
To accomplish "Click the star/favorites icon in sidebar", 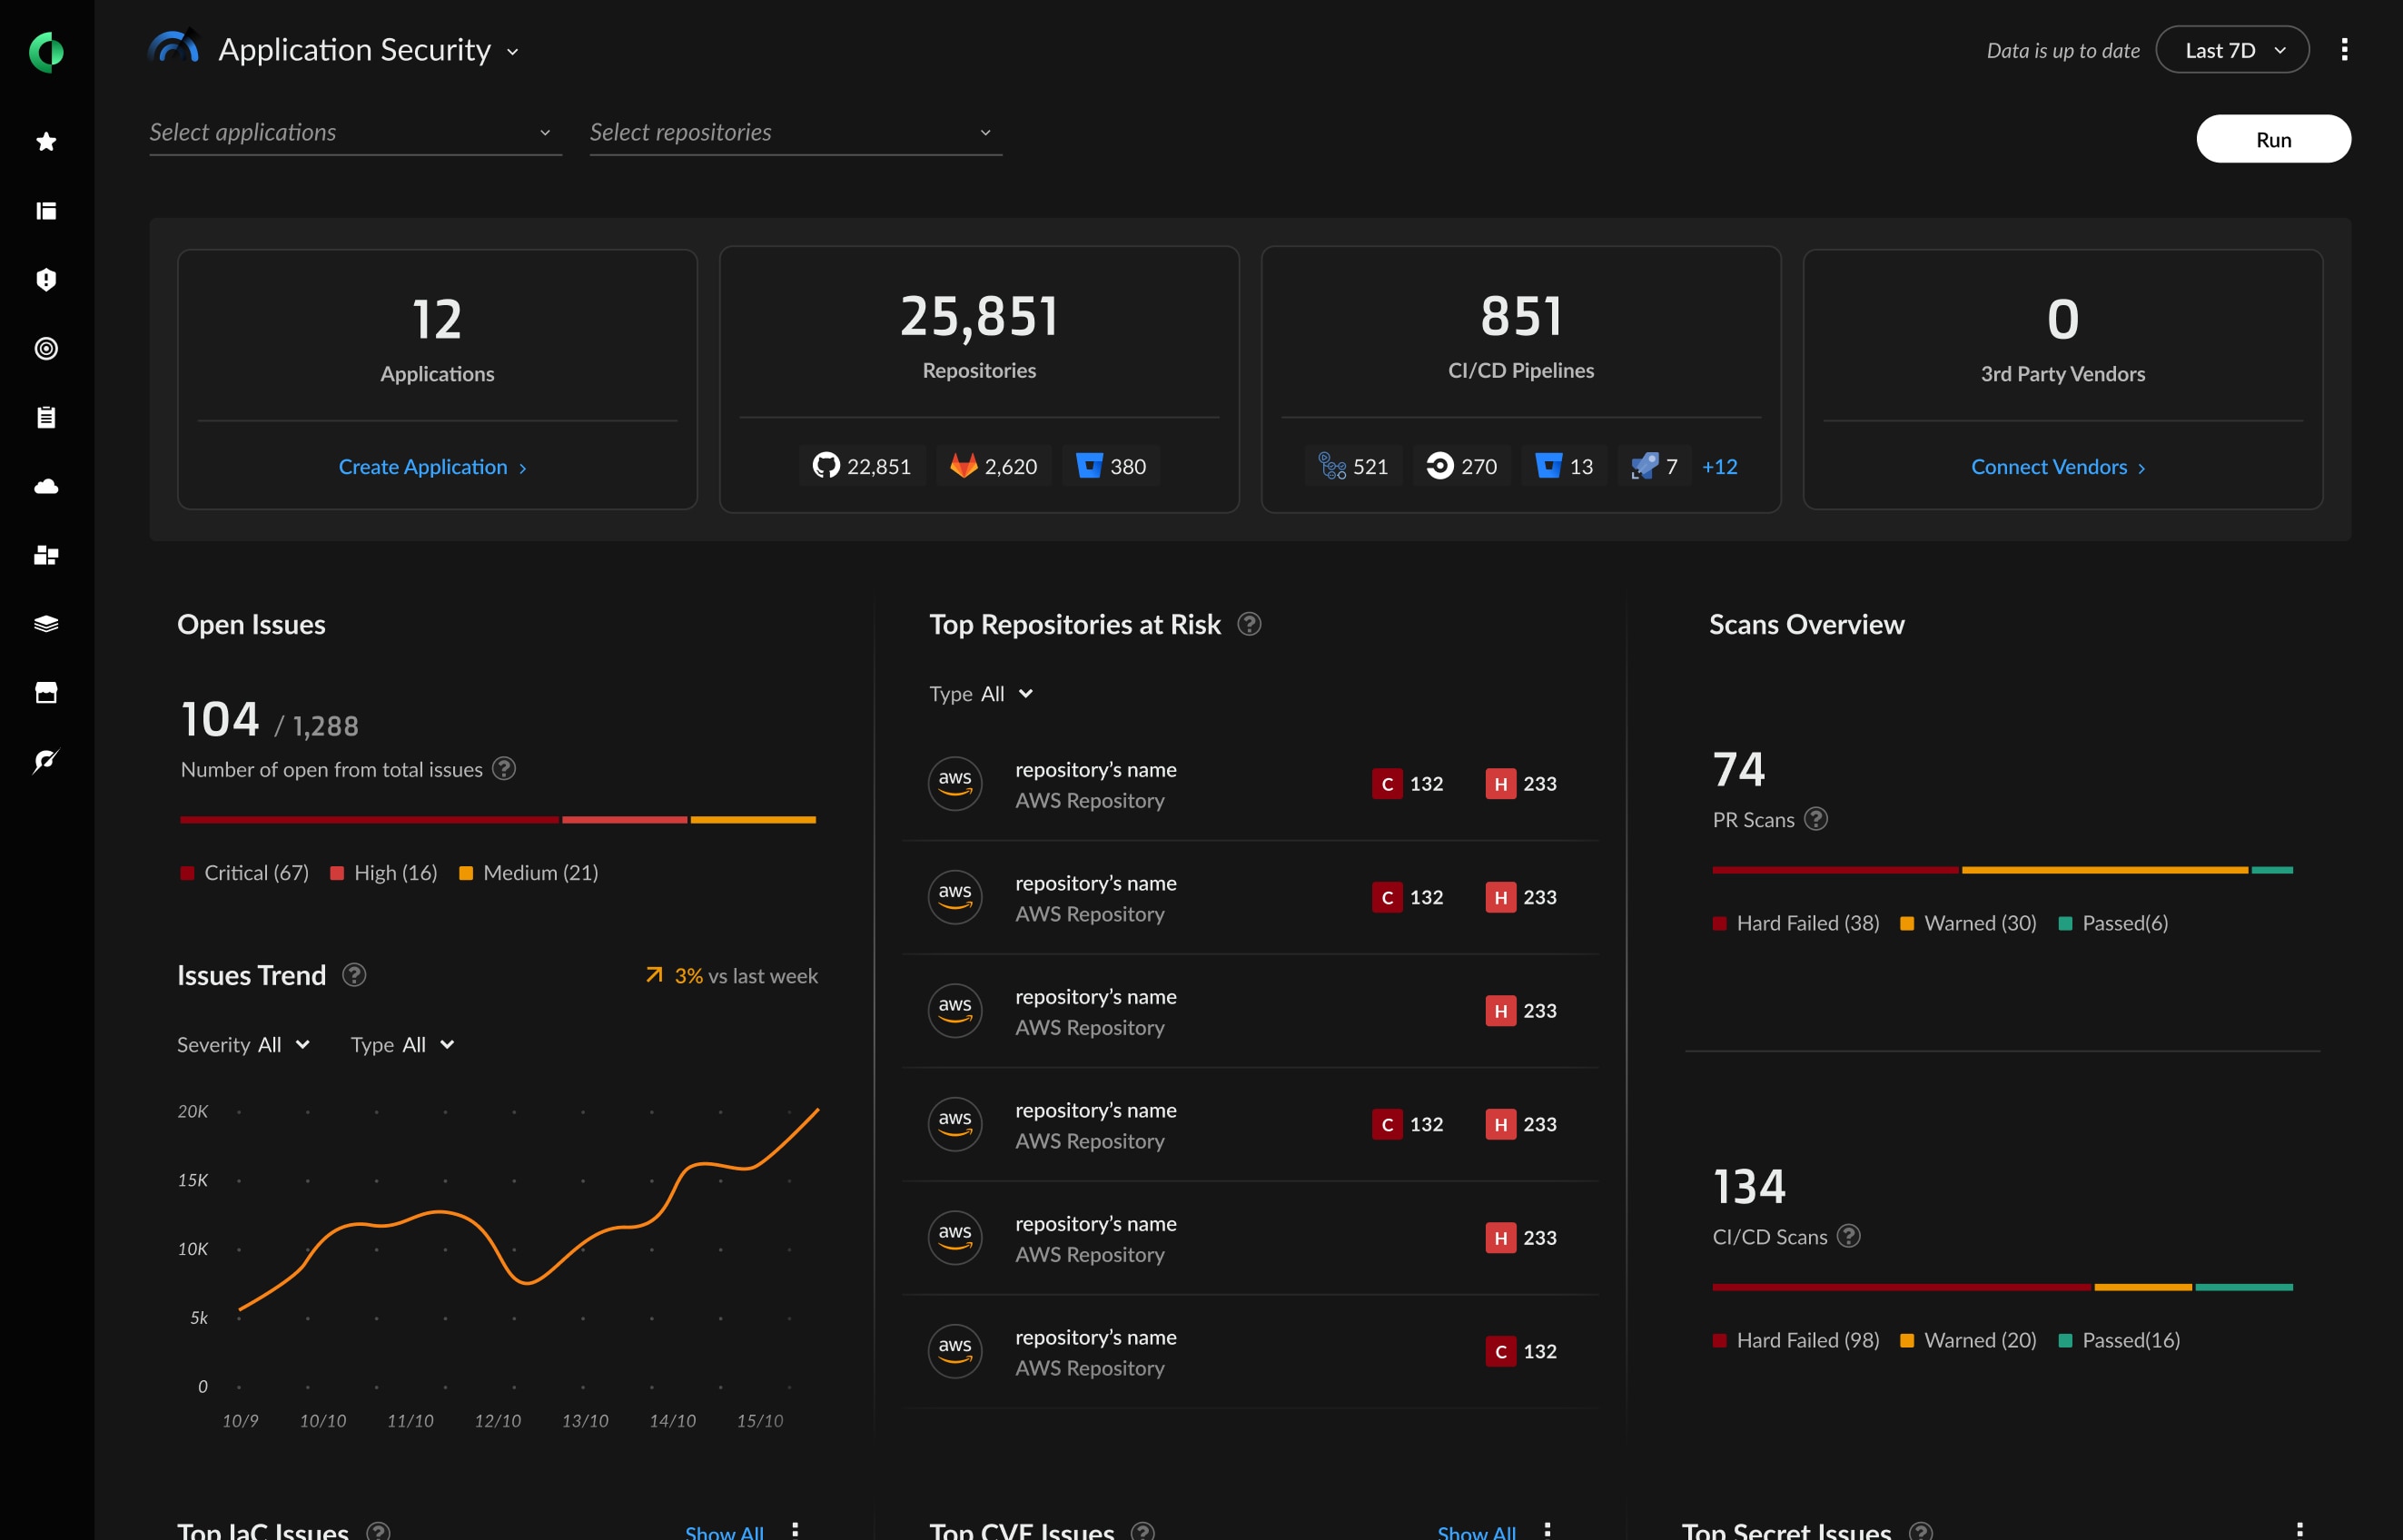I will pyautogui.click(x=47, y=140).
